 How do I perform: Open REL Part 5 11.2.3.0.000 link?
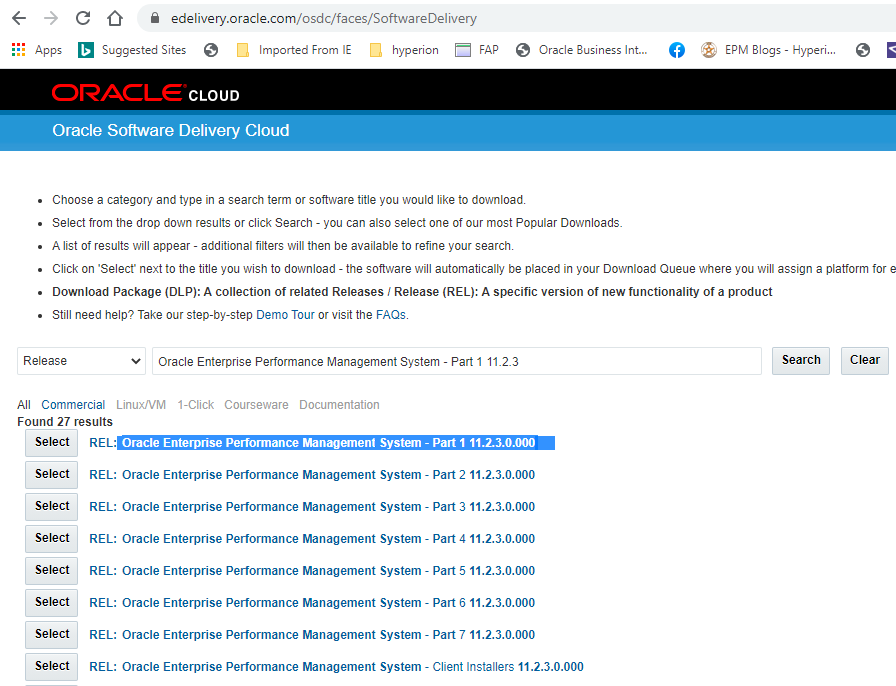tap(312, 571)
